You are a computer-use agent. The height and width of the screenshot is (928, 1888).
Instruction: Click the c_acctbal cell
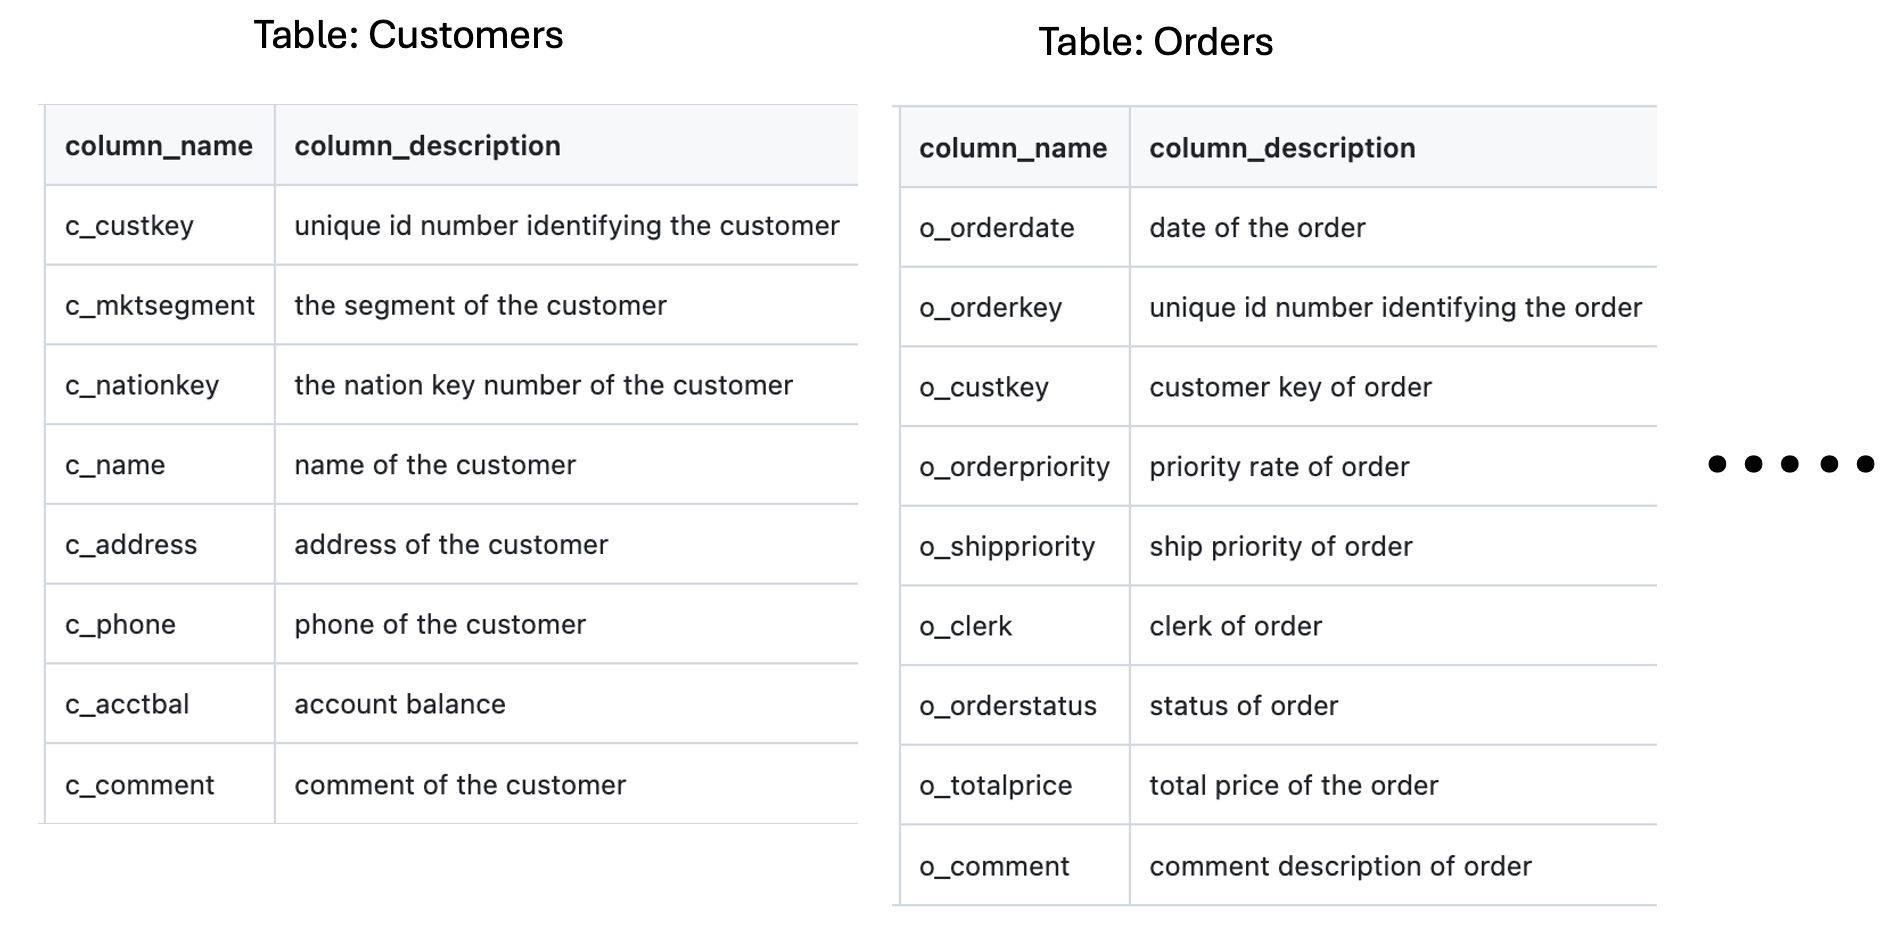click(127, 704)
